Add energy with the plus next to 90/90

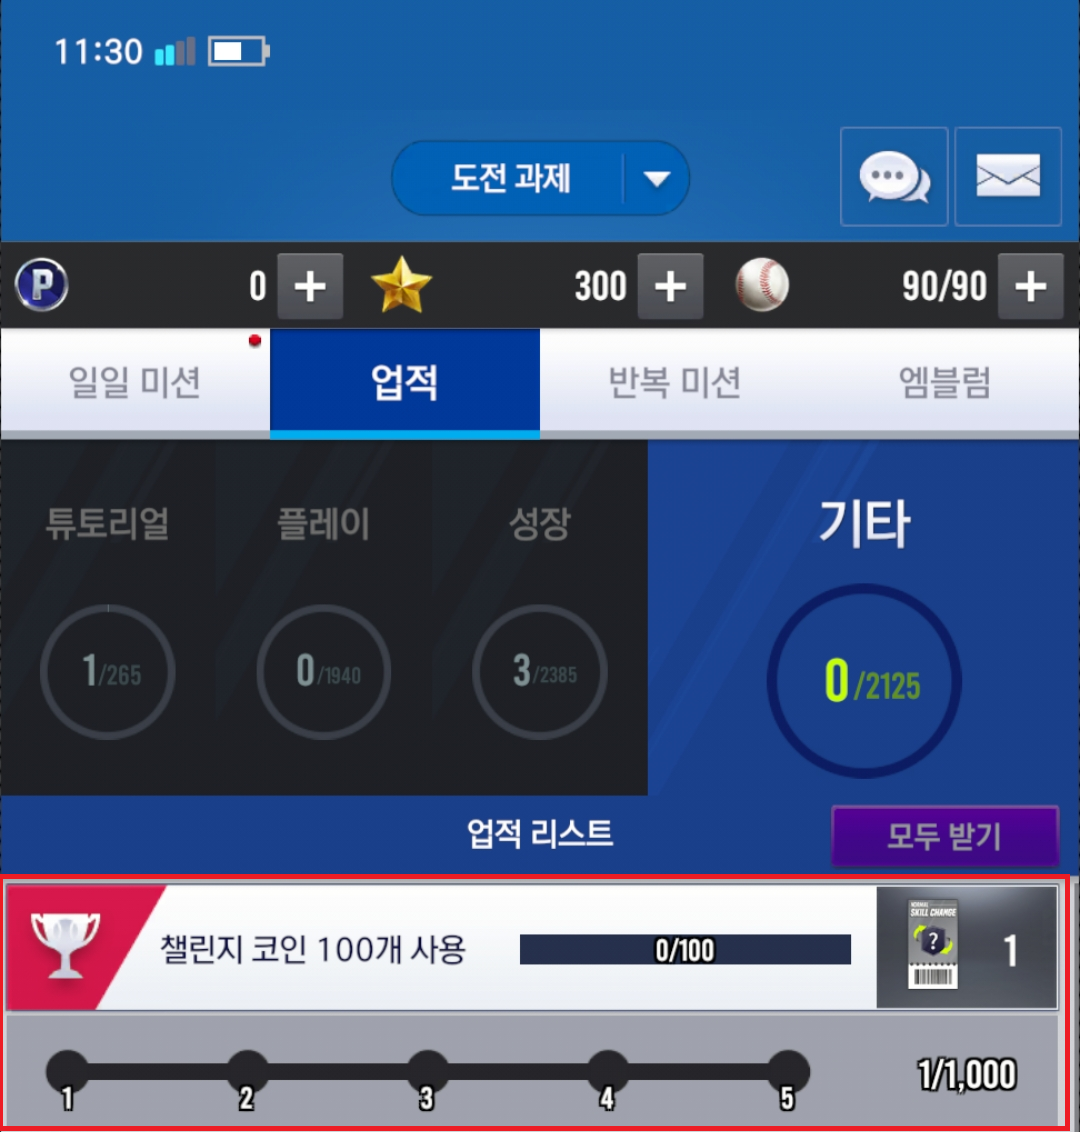point(1030,286)
